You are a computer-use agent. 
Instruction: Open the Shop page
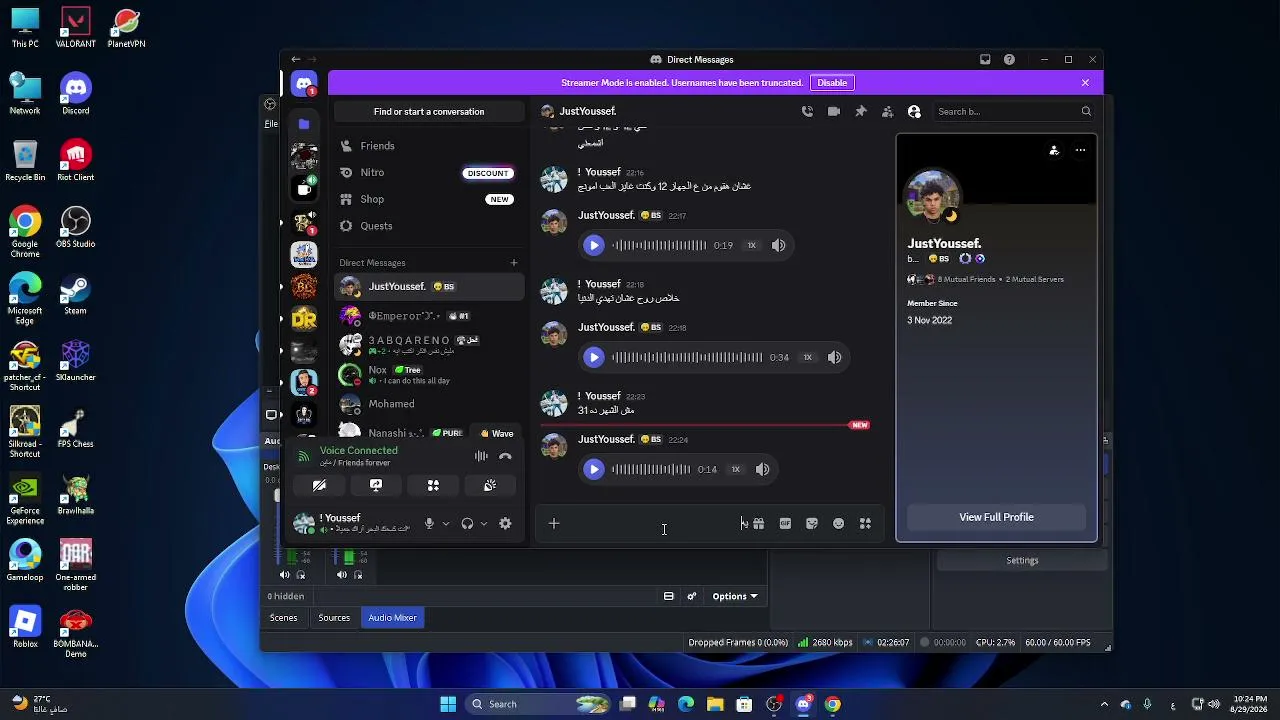click(x=429, y=199)
